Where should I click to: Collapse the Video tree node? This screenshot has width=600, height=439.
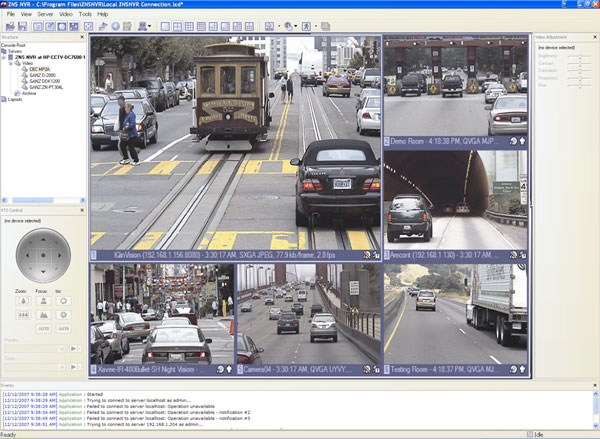(11, 63)
